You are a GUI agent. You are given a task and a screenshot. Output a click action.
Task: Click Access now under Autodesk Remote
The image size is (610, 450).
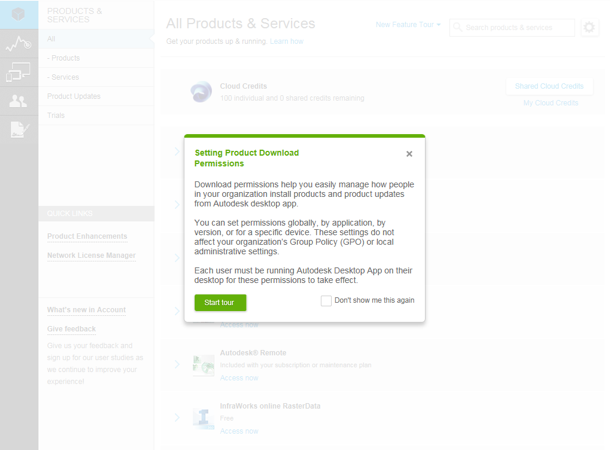(239, 378)
